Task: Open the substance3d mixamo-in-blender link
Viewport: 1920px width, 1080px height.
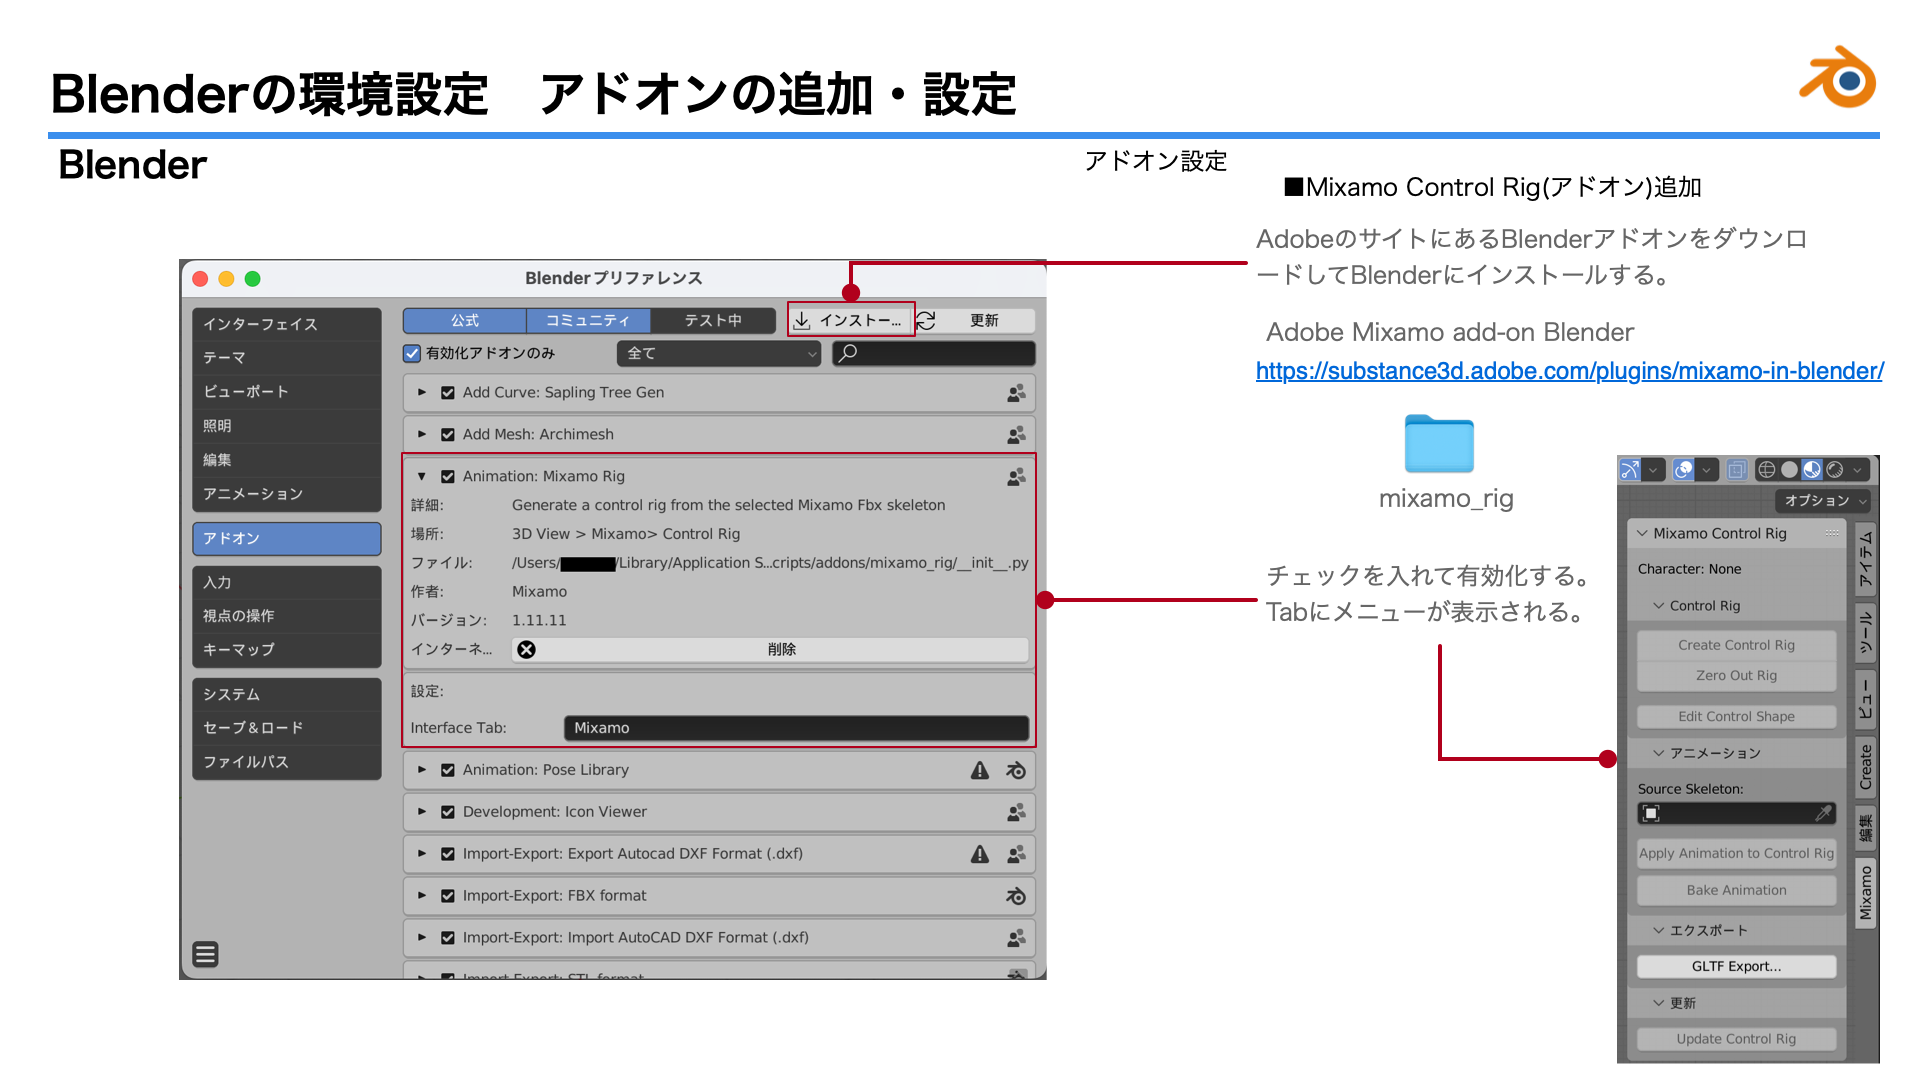Action: tap(1569, 371)
